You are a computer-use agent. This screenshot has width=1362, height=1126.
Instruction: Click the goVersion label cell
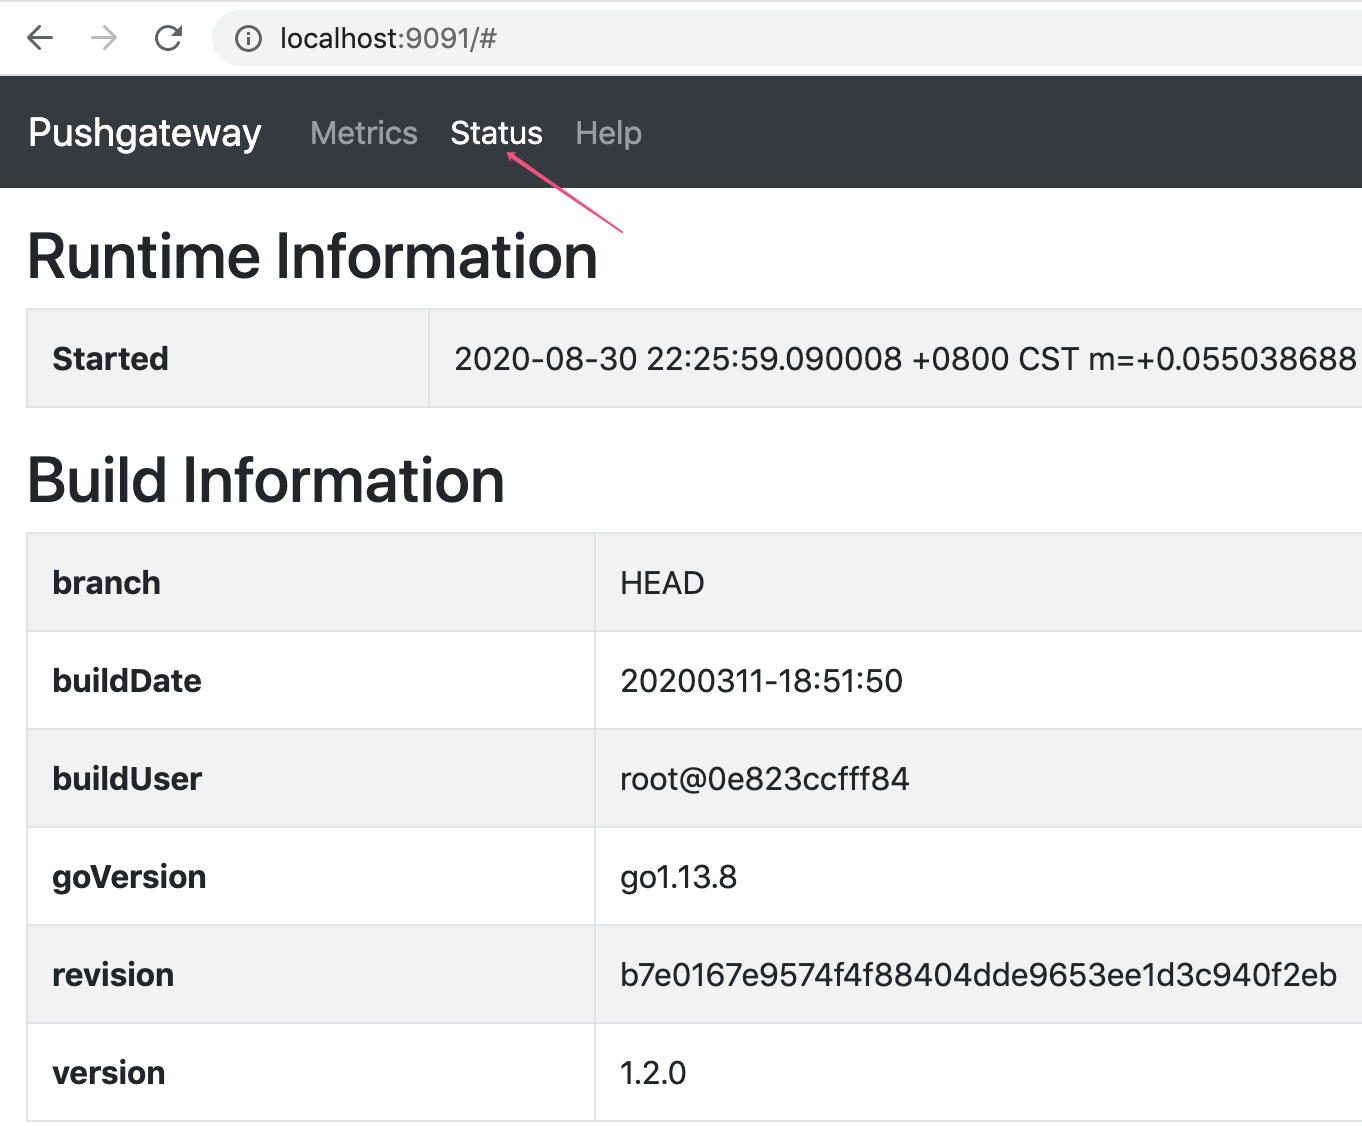311,876
